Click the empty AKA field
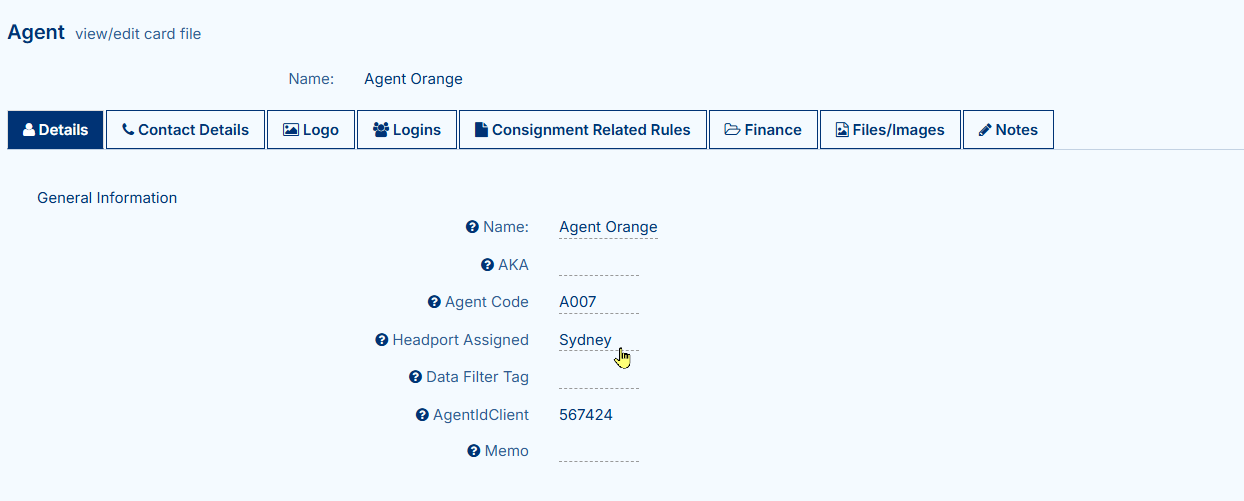Image resolution: width=1244 pixels, height=501 pixels. coord(598,266)
